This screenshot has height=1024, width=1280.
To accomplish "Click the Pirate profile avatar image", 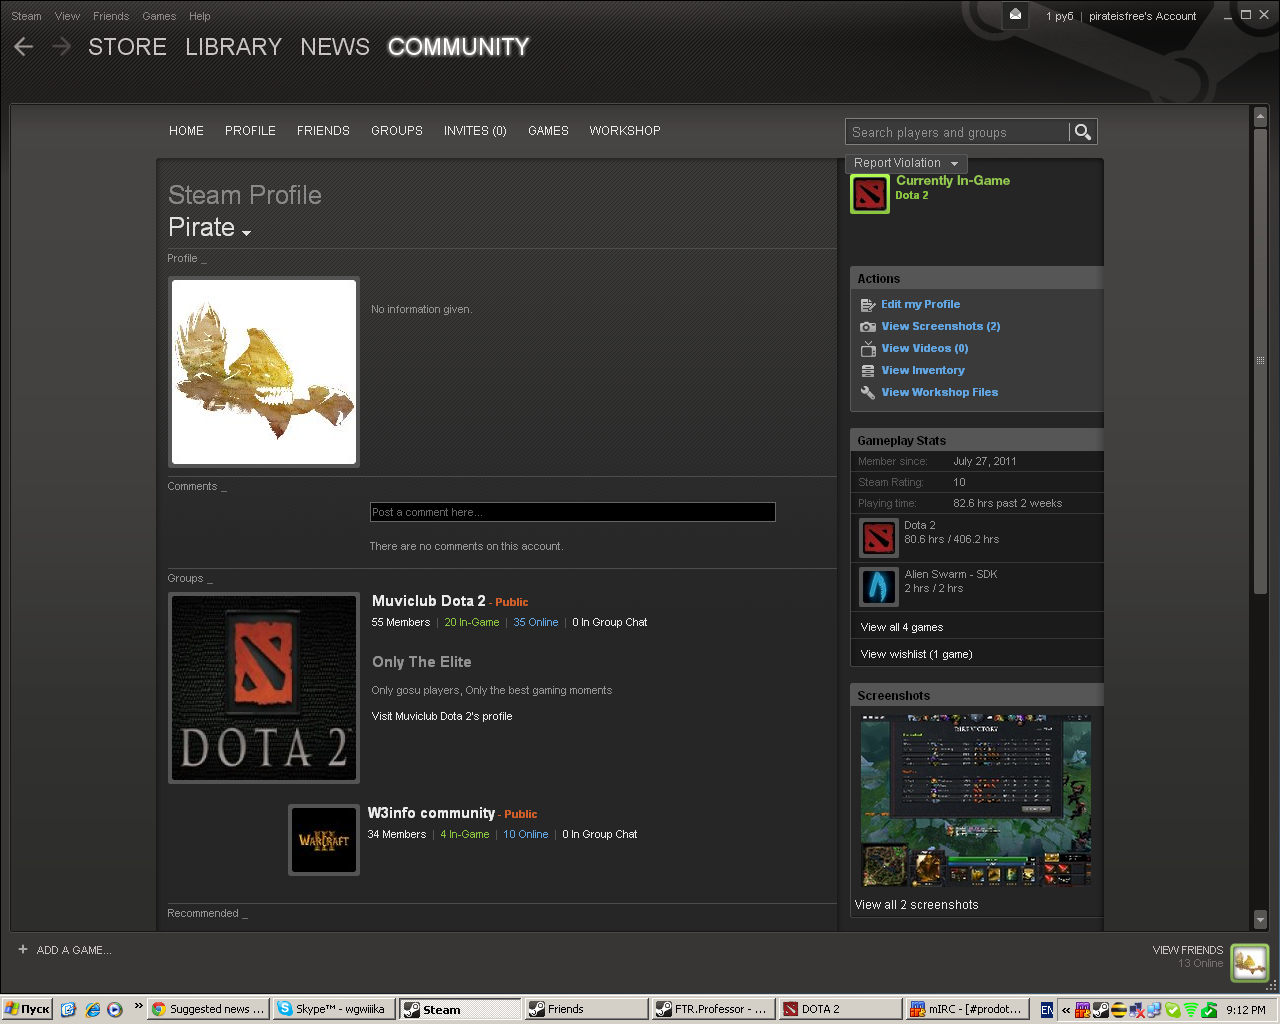I will 264,372.
